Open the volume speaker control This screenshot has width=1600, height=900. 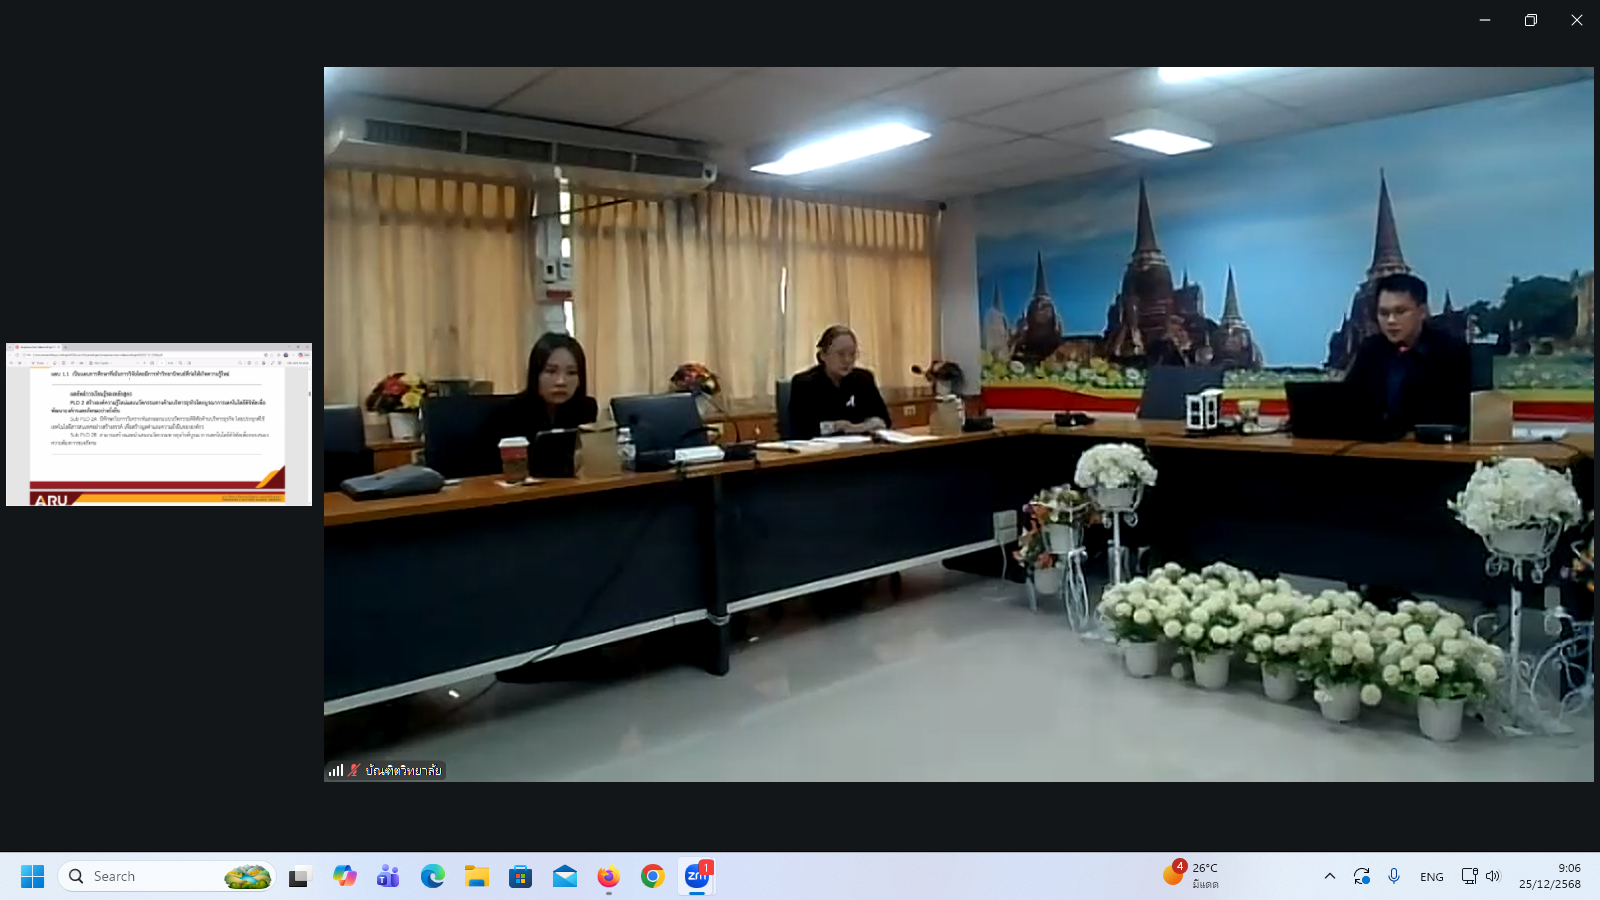tap(1493, 876)
